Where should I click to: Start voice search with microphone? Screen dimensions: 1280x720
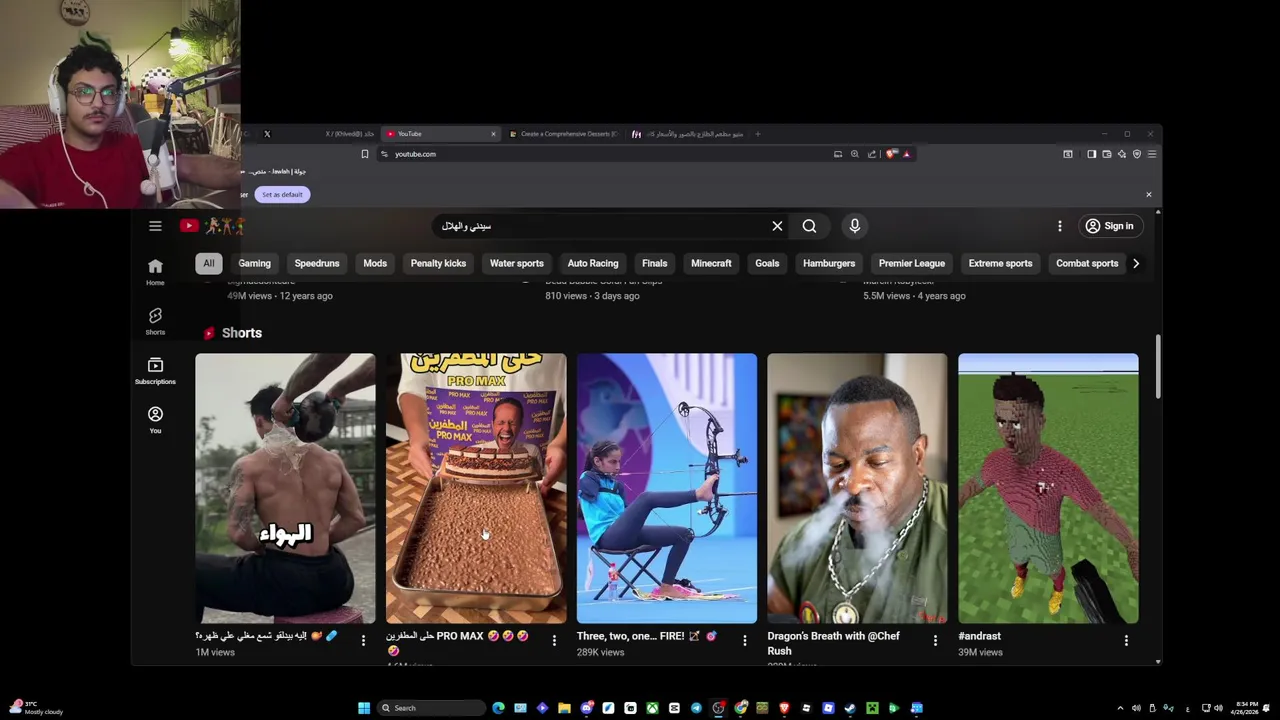[854, 226]
